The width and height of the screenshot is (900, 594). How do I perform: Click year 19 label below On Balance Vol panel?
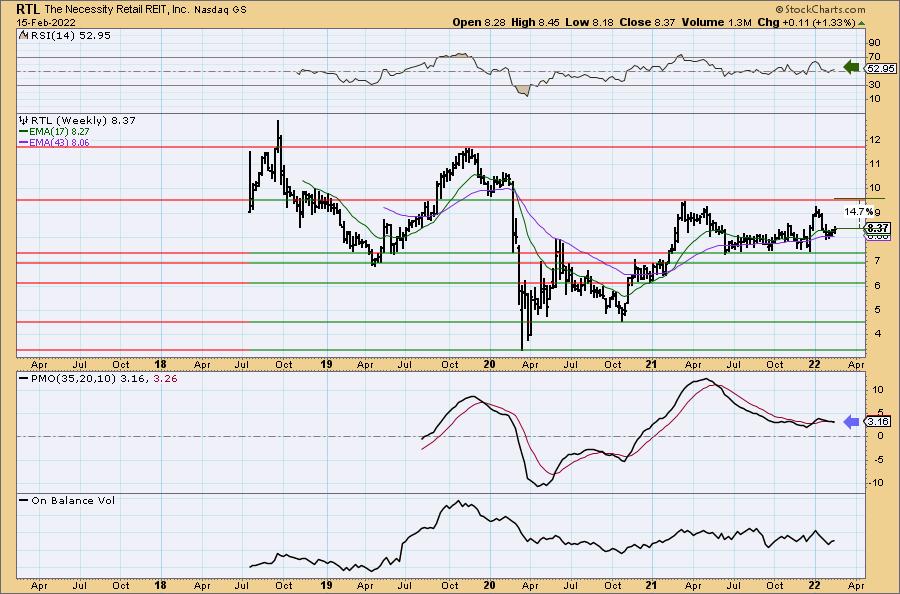click(x=326, y=585)
